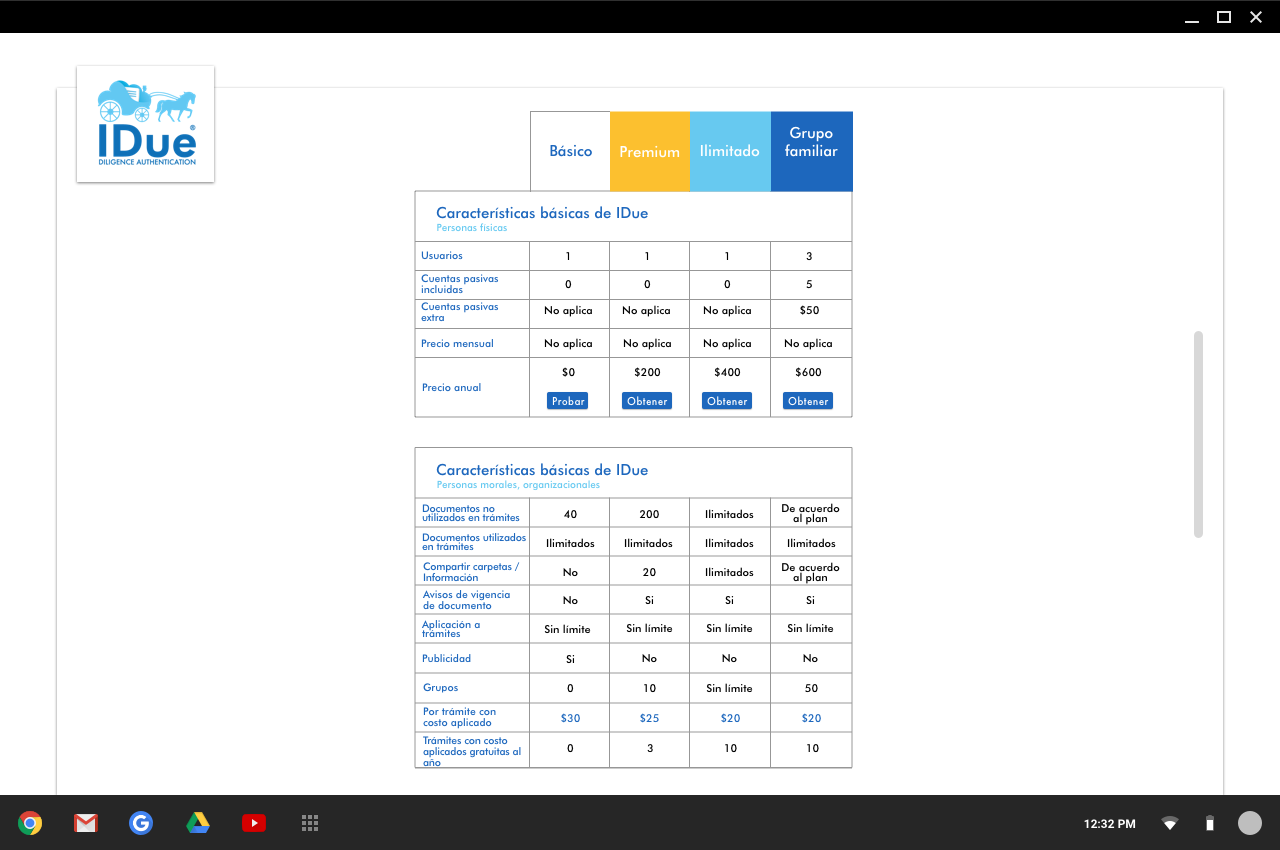
Task: Select the Ilimitado plan header
Action: pyautogui.click(x=730, y=151)
